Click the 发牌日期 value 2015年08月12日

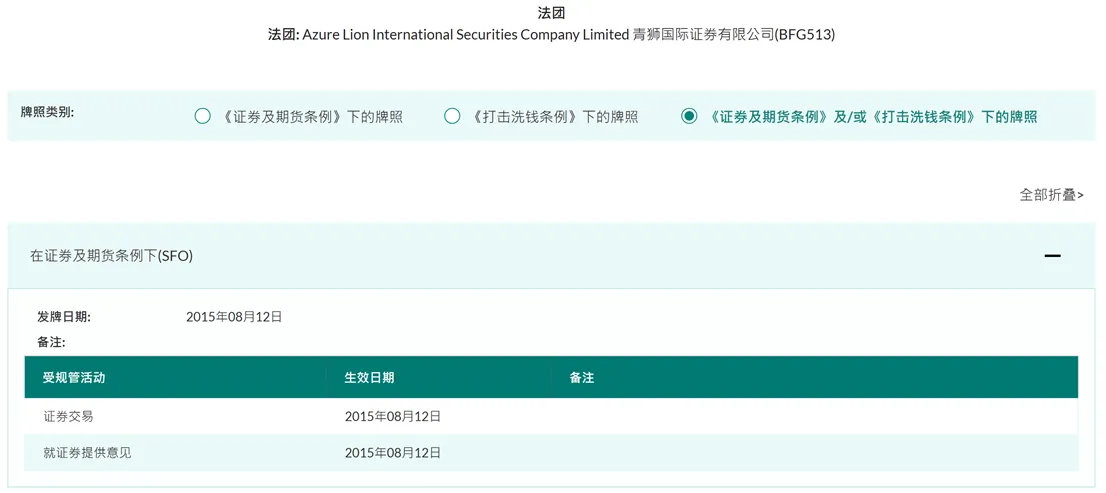tap(234, 317)
